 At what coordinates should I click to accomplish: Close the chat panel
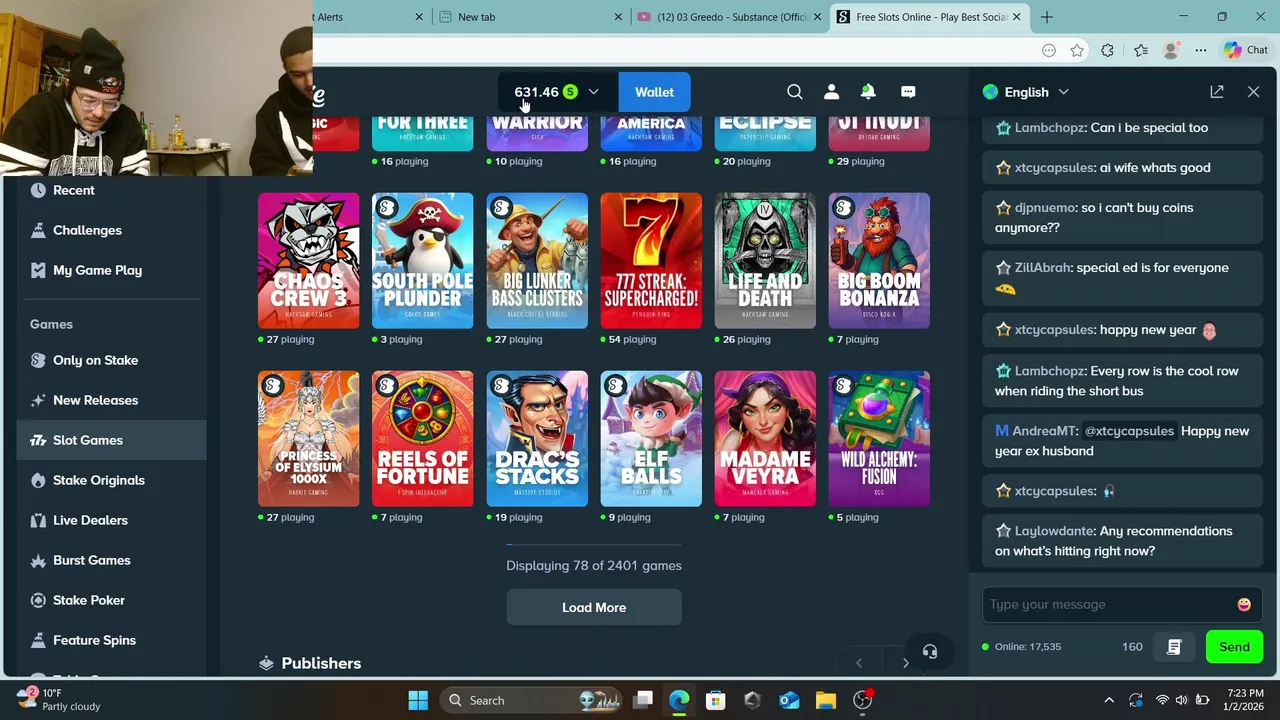pyautogui.click(x=1254, y=92)
